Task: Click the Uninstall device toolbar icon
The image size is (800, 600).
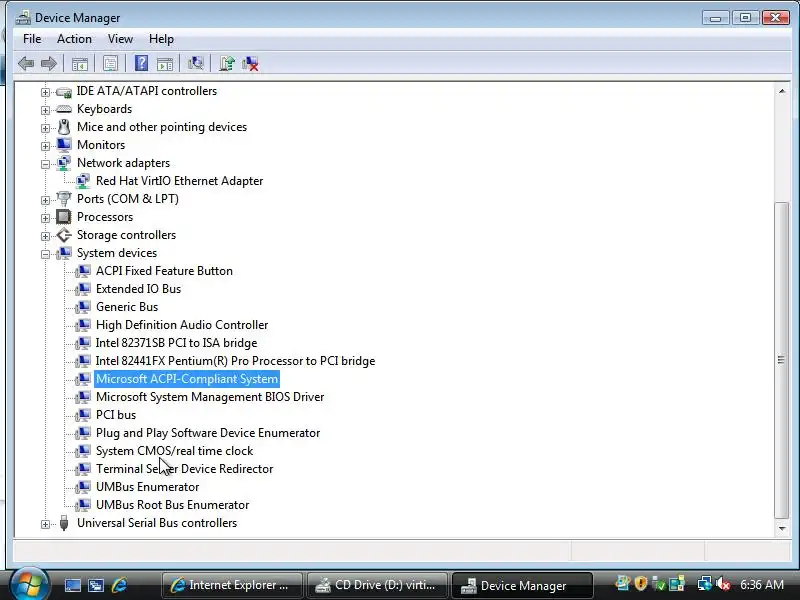Action: tap(250, 64)
